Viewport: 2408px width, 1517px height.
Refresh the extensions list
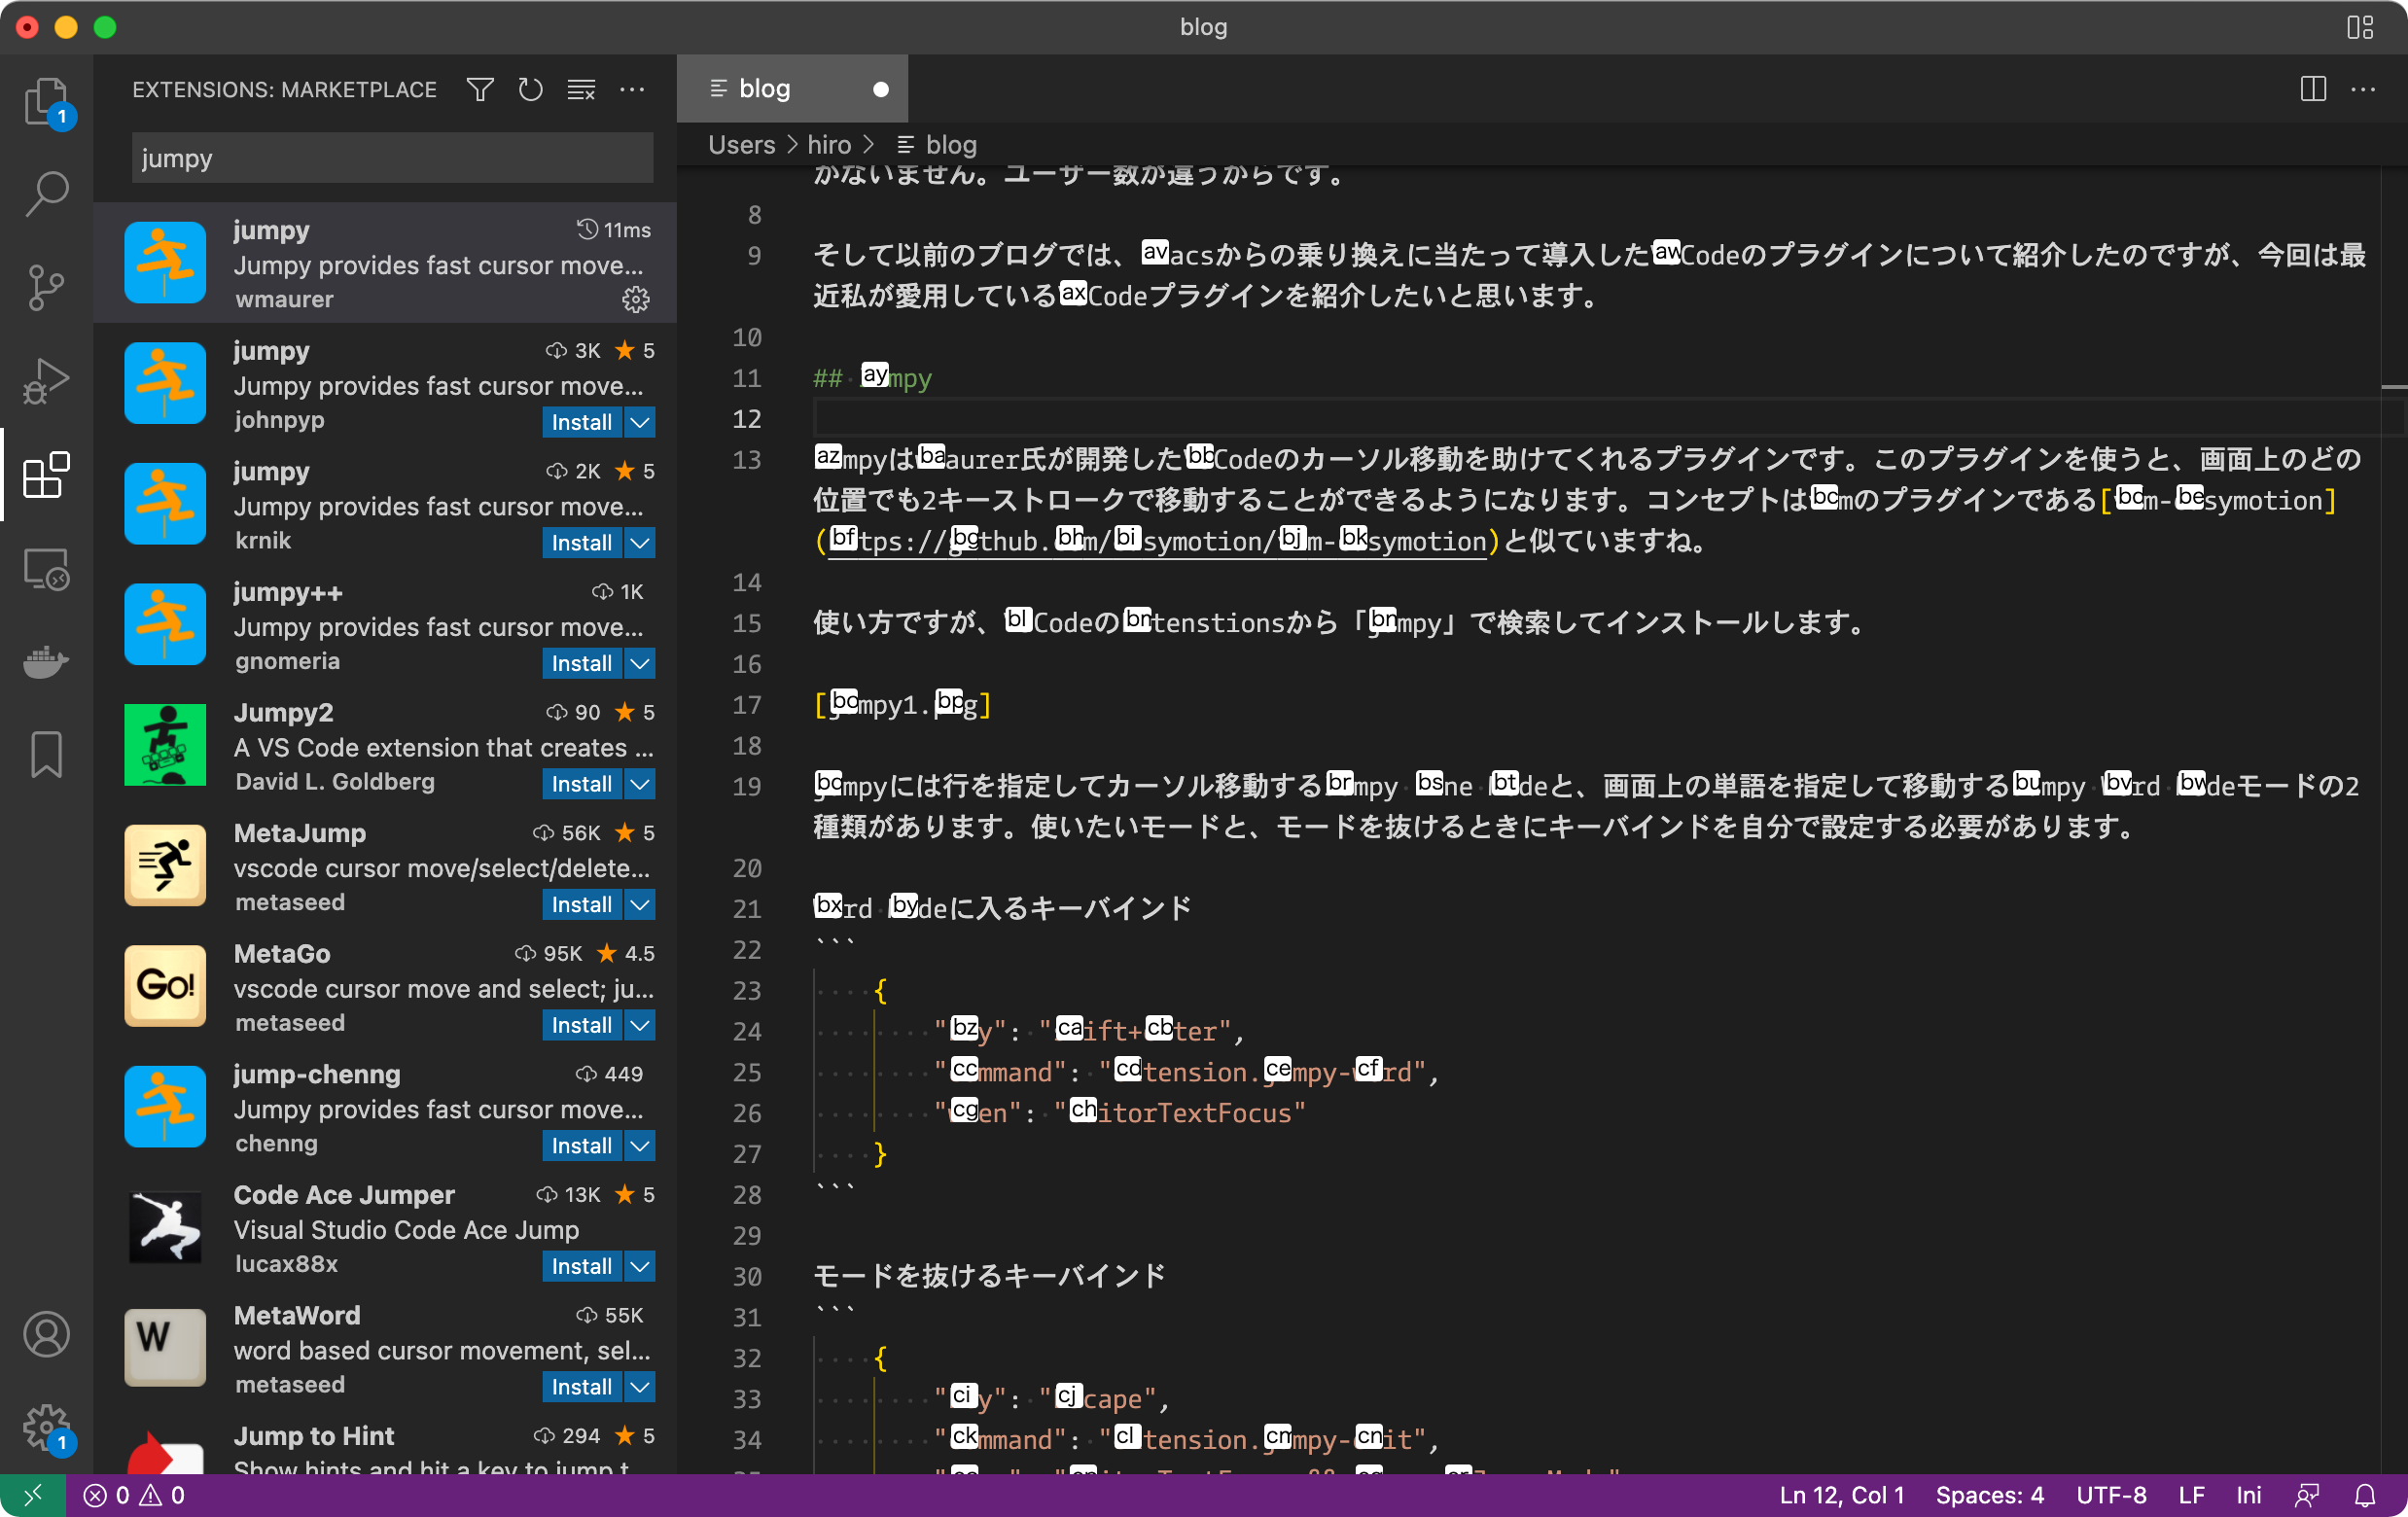(531, 90)
